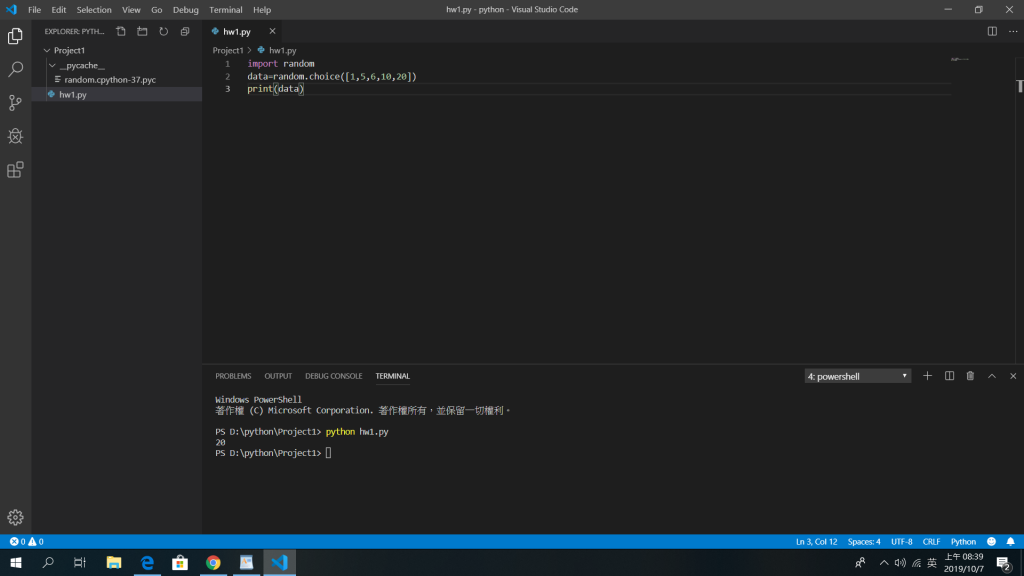Switch to the hw1.py editor tab
Viewport: 1024px width, 576px height.
[237, 31]
